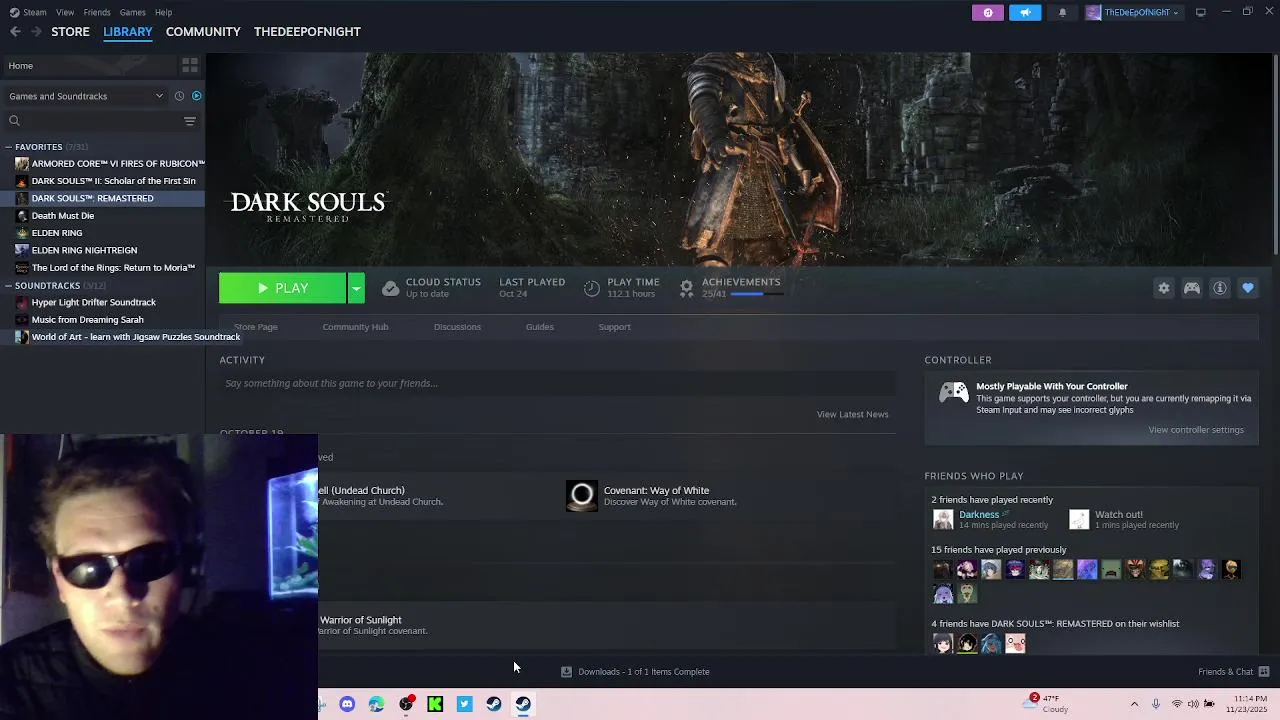Open the Steam menu
1280x720 pixels.
pos(28,12)
